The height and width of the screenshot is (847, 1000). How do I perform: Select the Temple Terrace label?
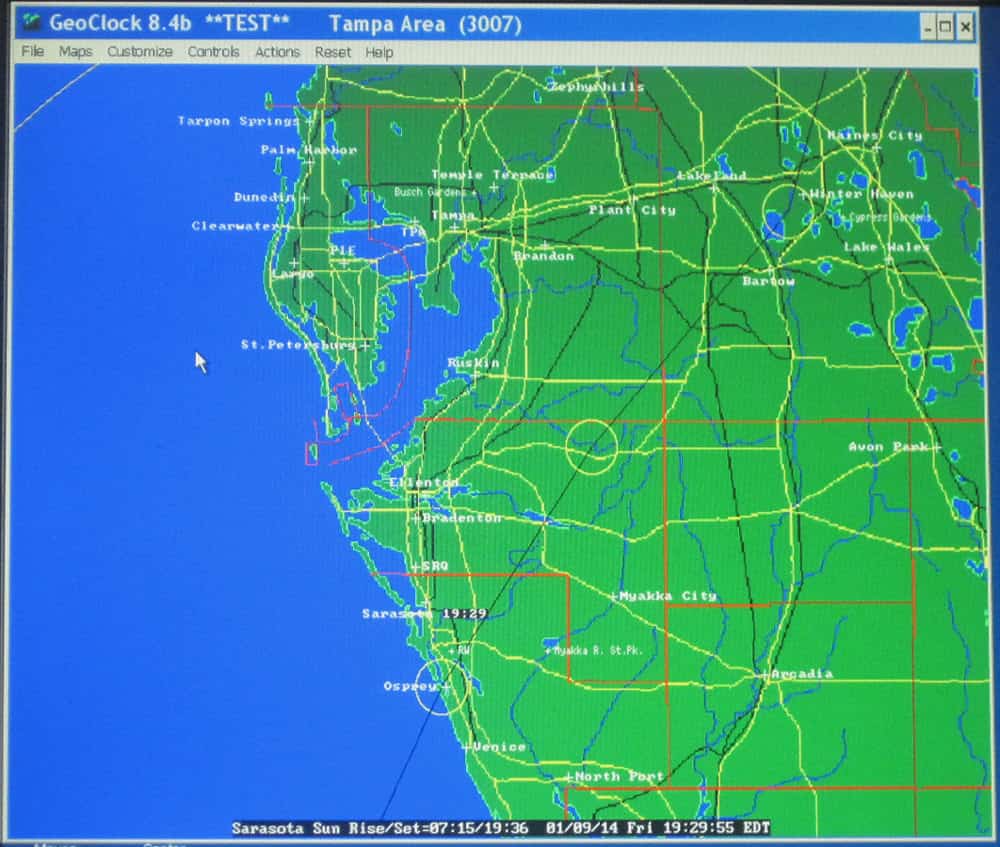(x=492, y=175)
